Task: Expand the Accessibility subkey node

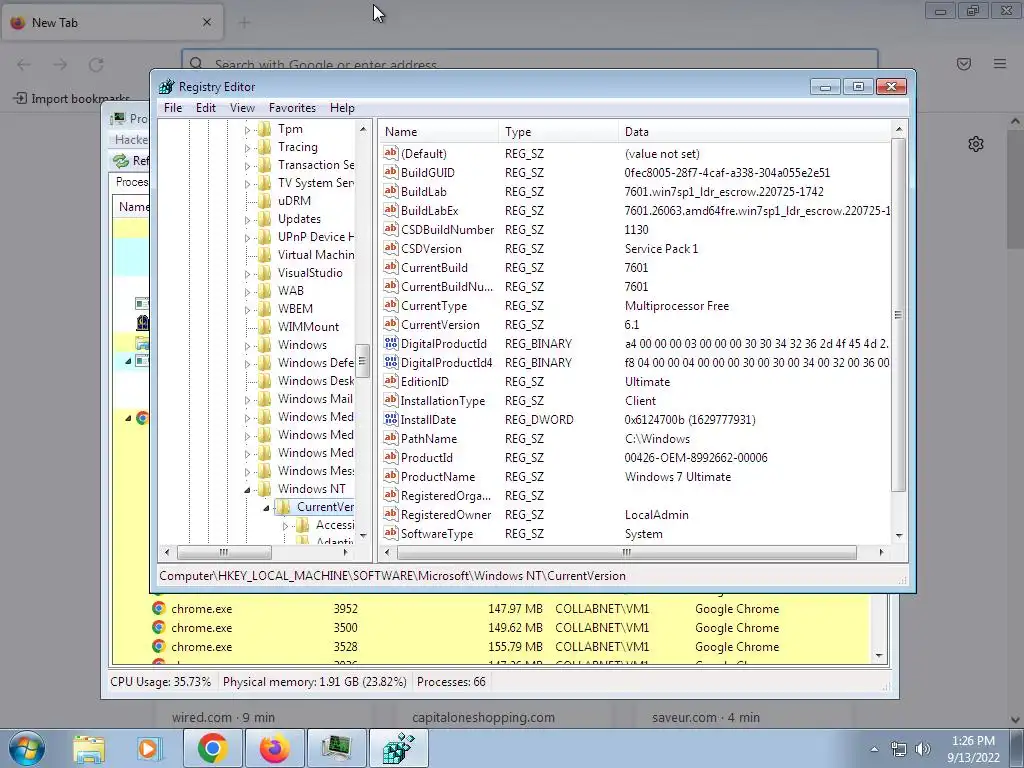Action: coord(285,526)
